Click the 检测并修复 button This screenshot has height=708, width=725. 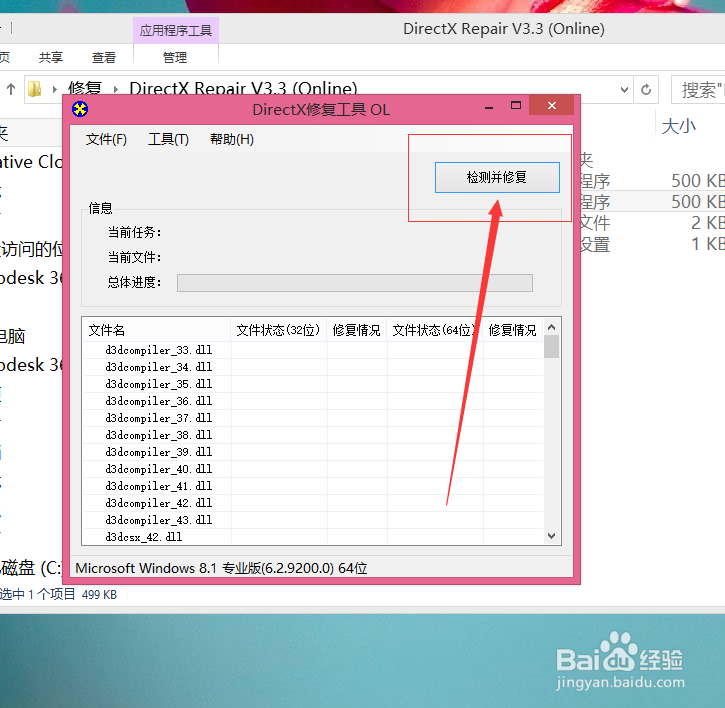tap(497, 177)
